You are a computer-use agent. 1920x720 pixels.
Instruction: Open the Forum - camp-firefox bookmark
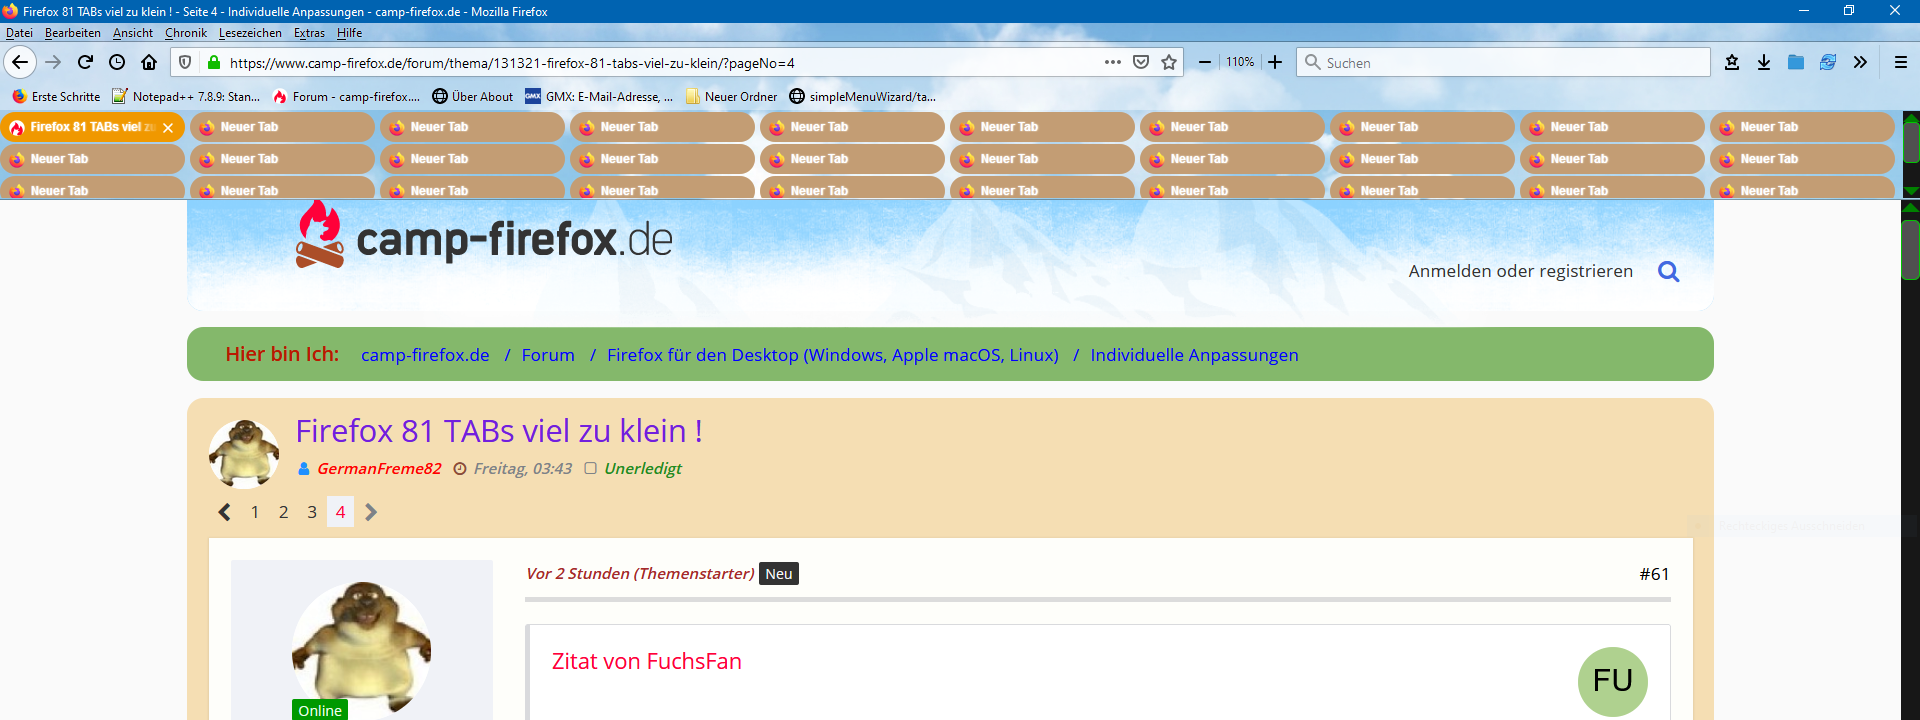tap(347, 97)
